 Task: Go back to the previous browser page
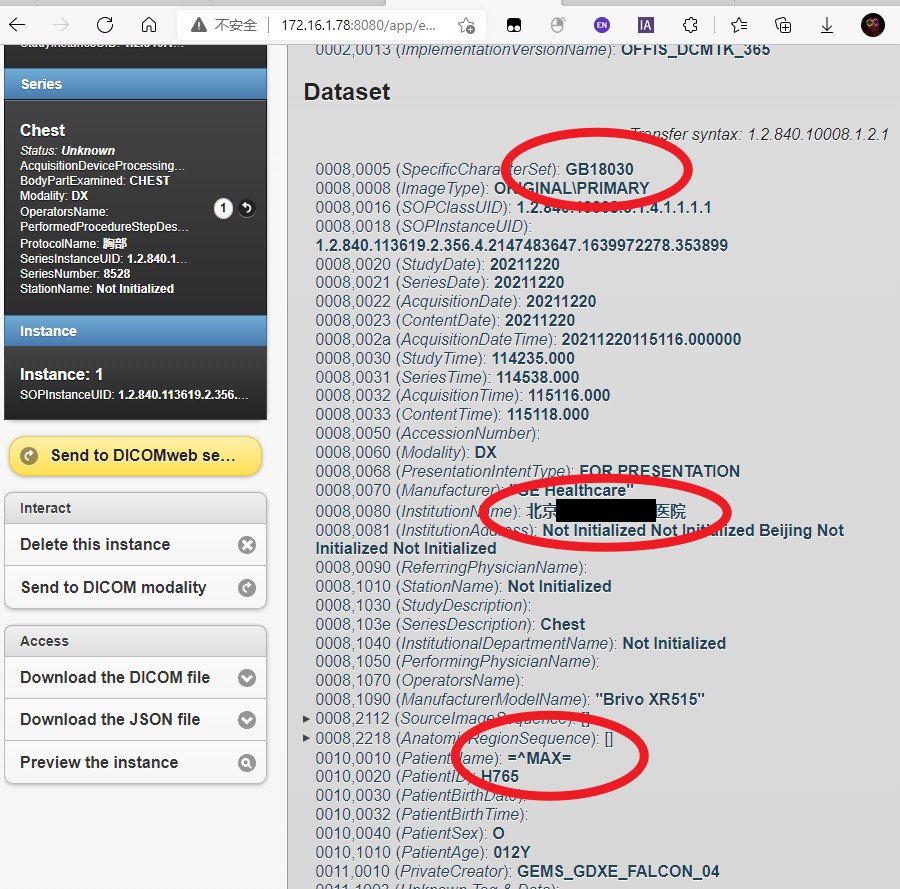(x=17, y=24)
